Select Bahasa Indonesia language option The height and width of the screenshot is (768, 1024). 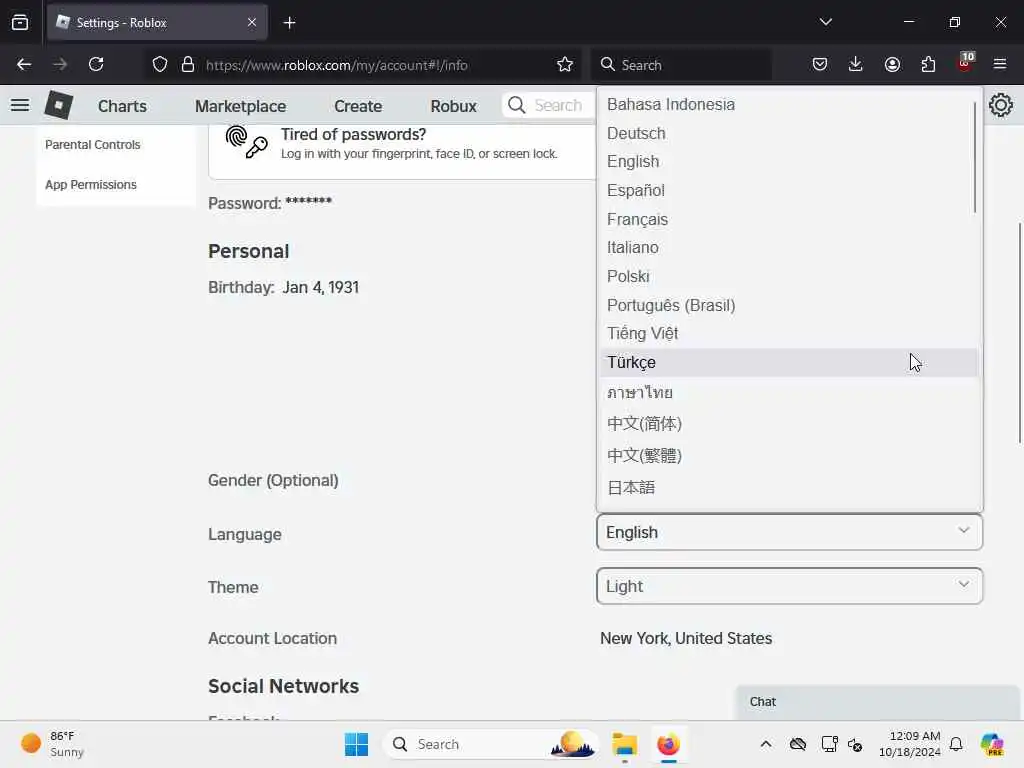[788, 104]
